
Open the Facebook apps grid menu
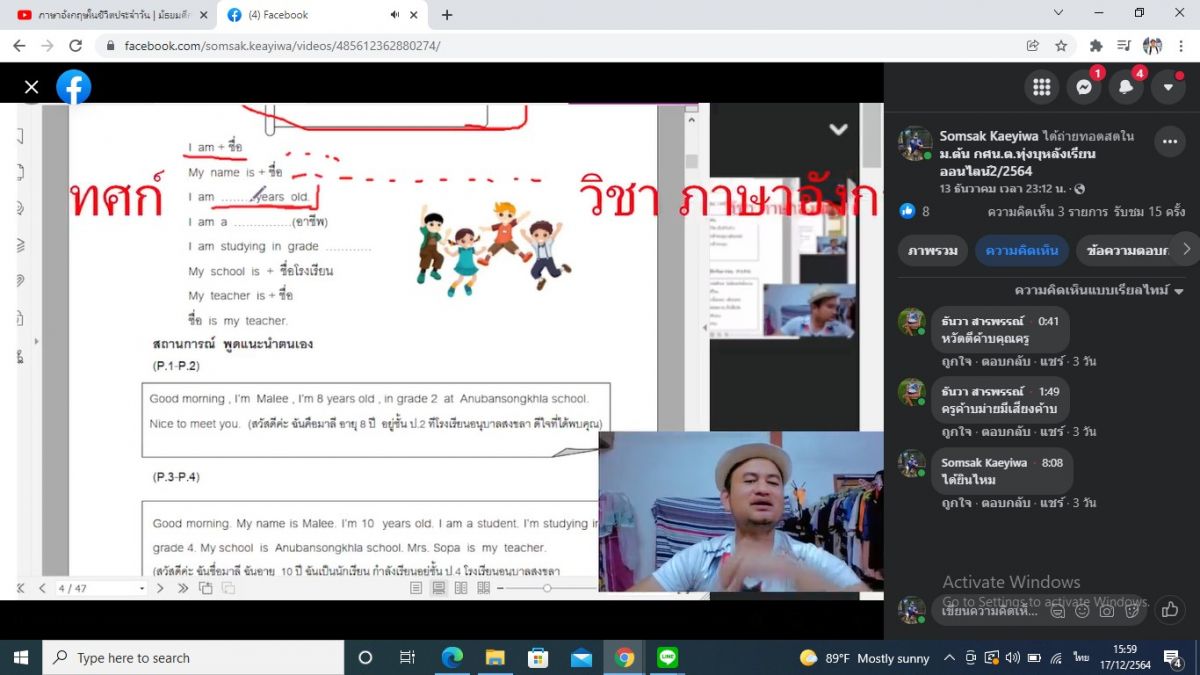1041,88
